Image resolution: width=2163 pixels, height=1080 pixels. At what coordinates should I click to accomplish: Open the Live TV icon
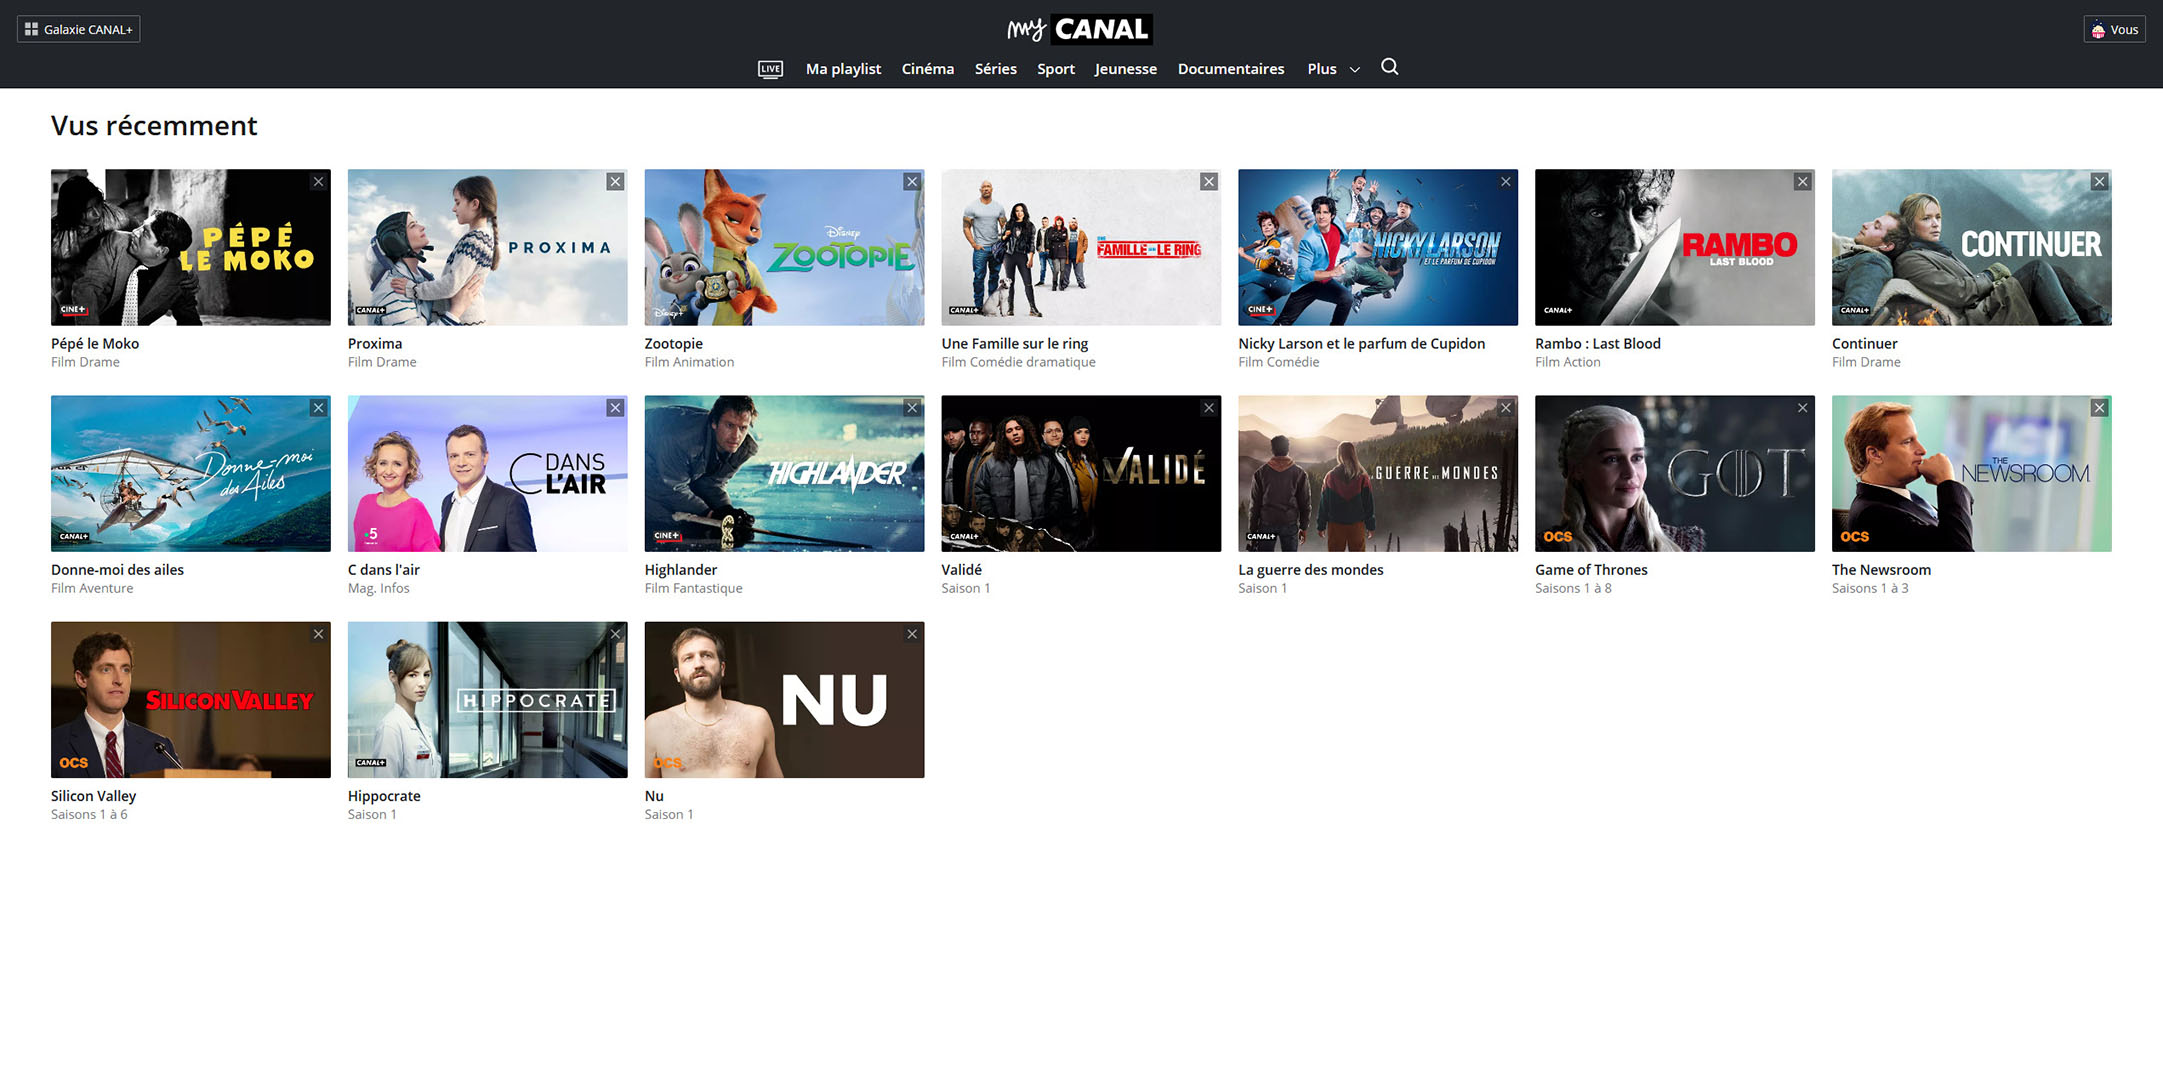(x=770, y=69)
